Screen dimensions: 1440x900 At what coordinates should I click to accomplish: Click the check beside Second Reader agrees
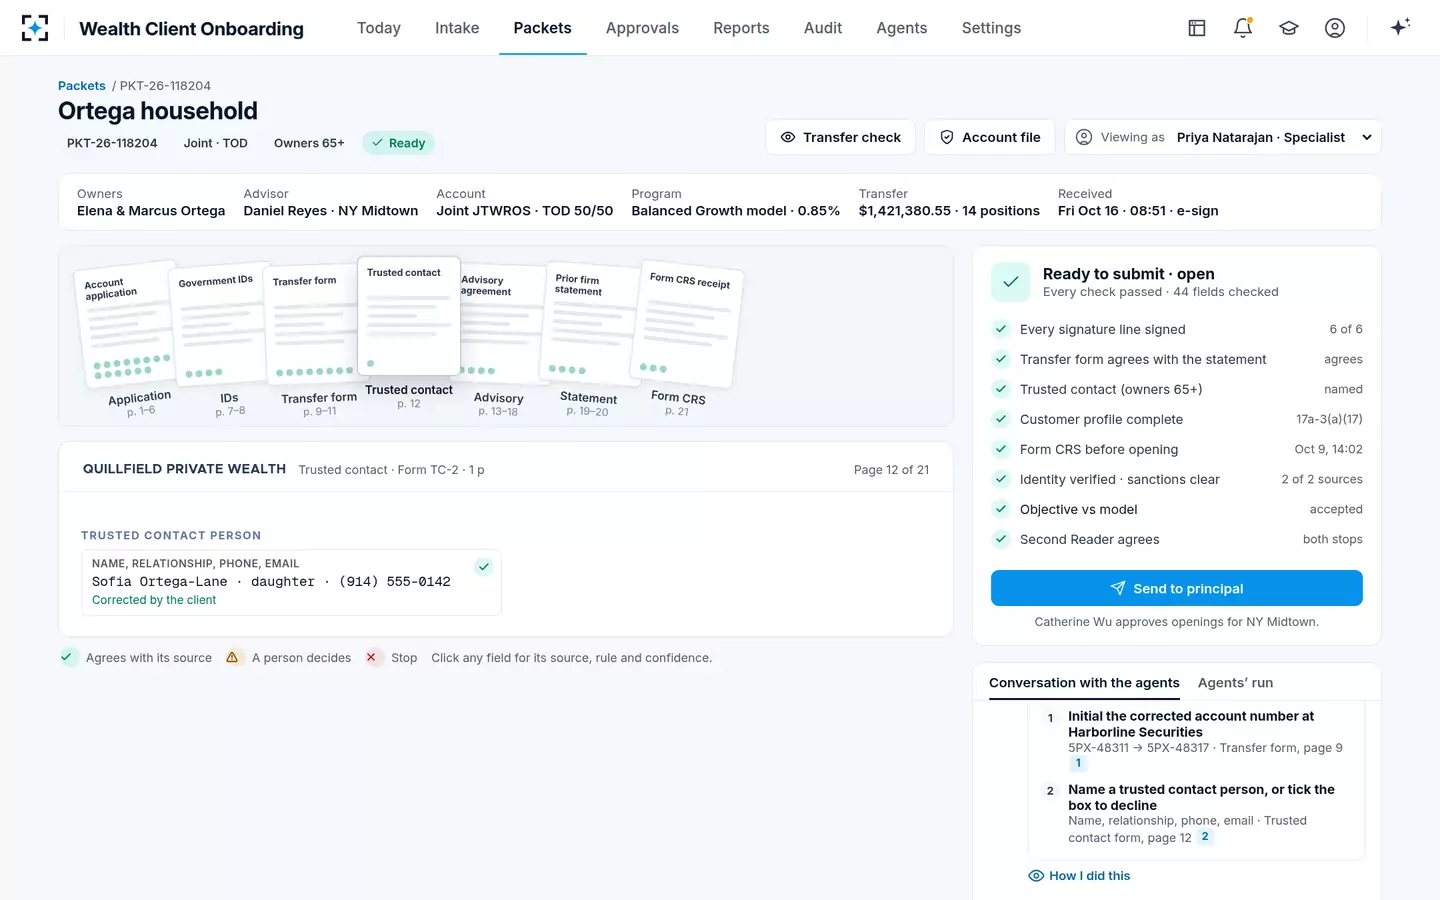point(1001,539)
